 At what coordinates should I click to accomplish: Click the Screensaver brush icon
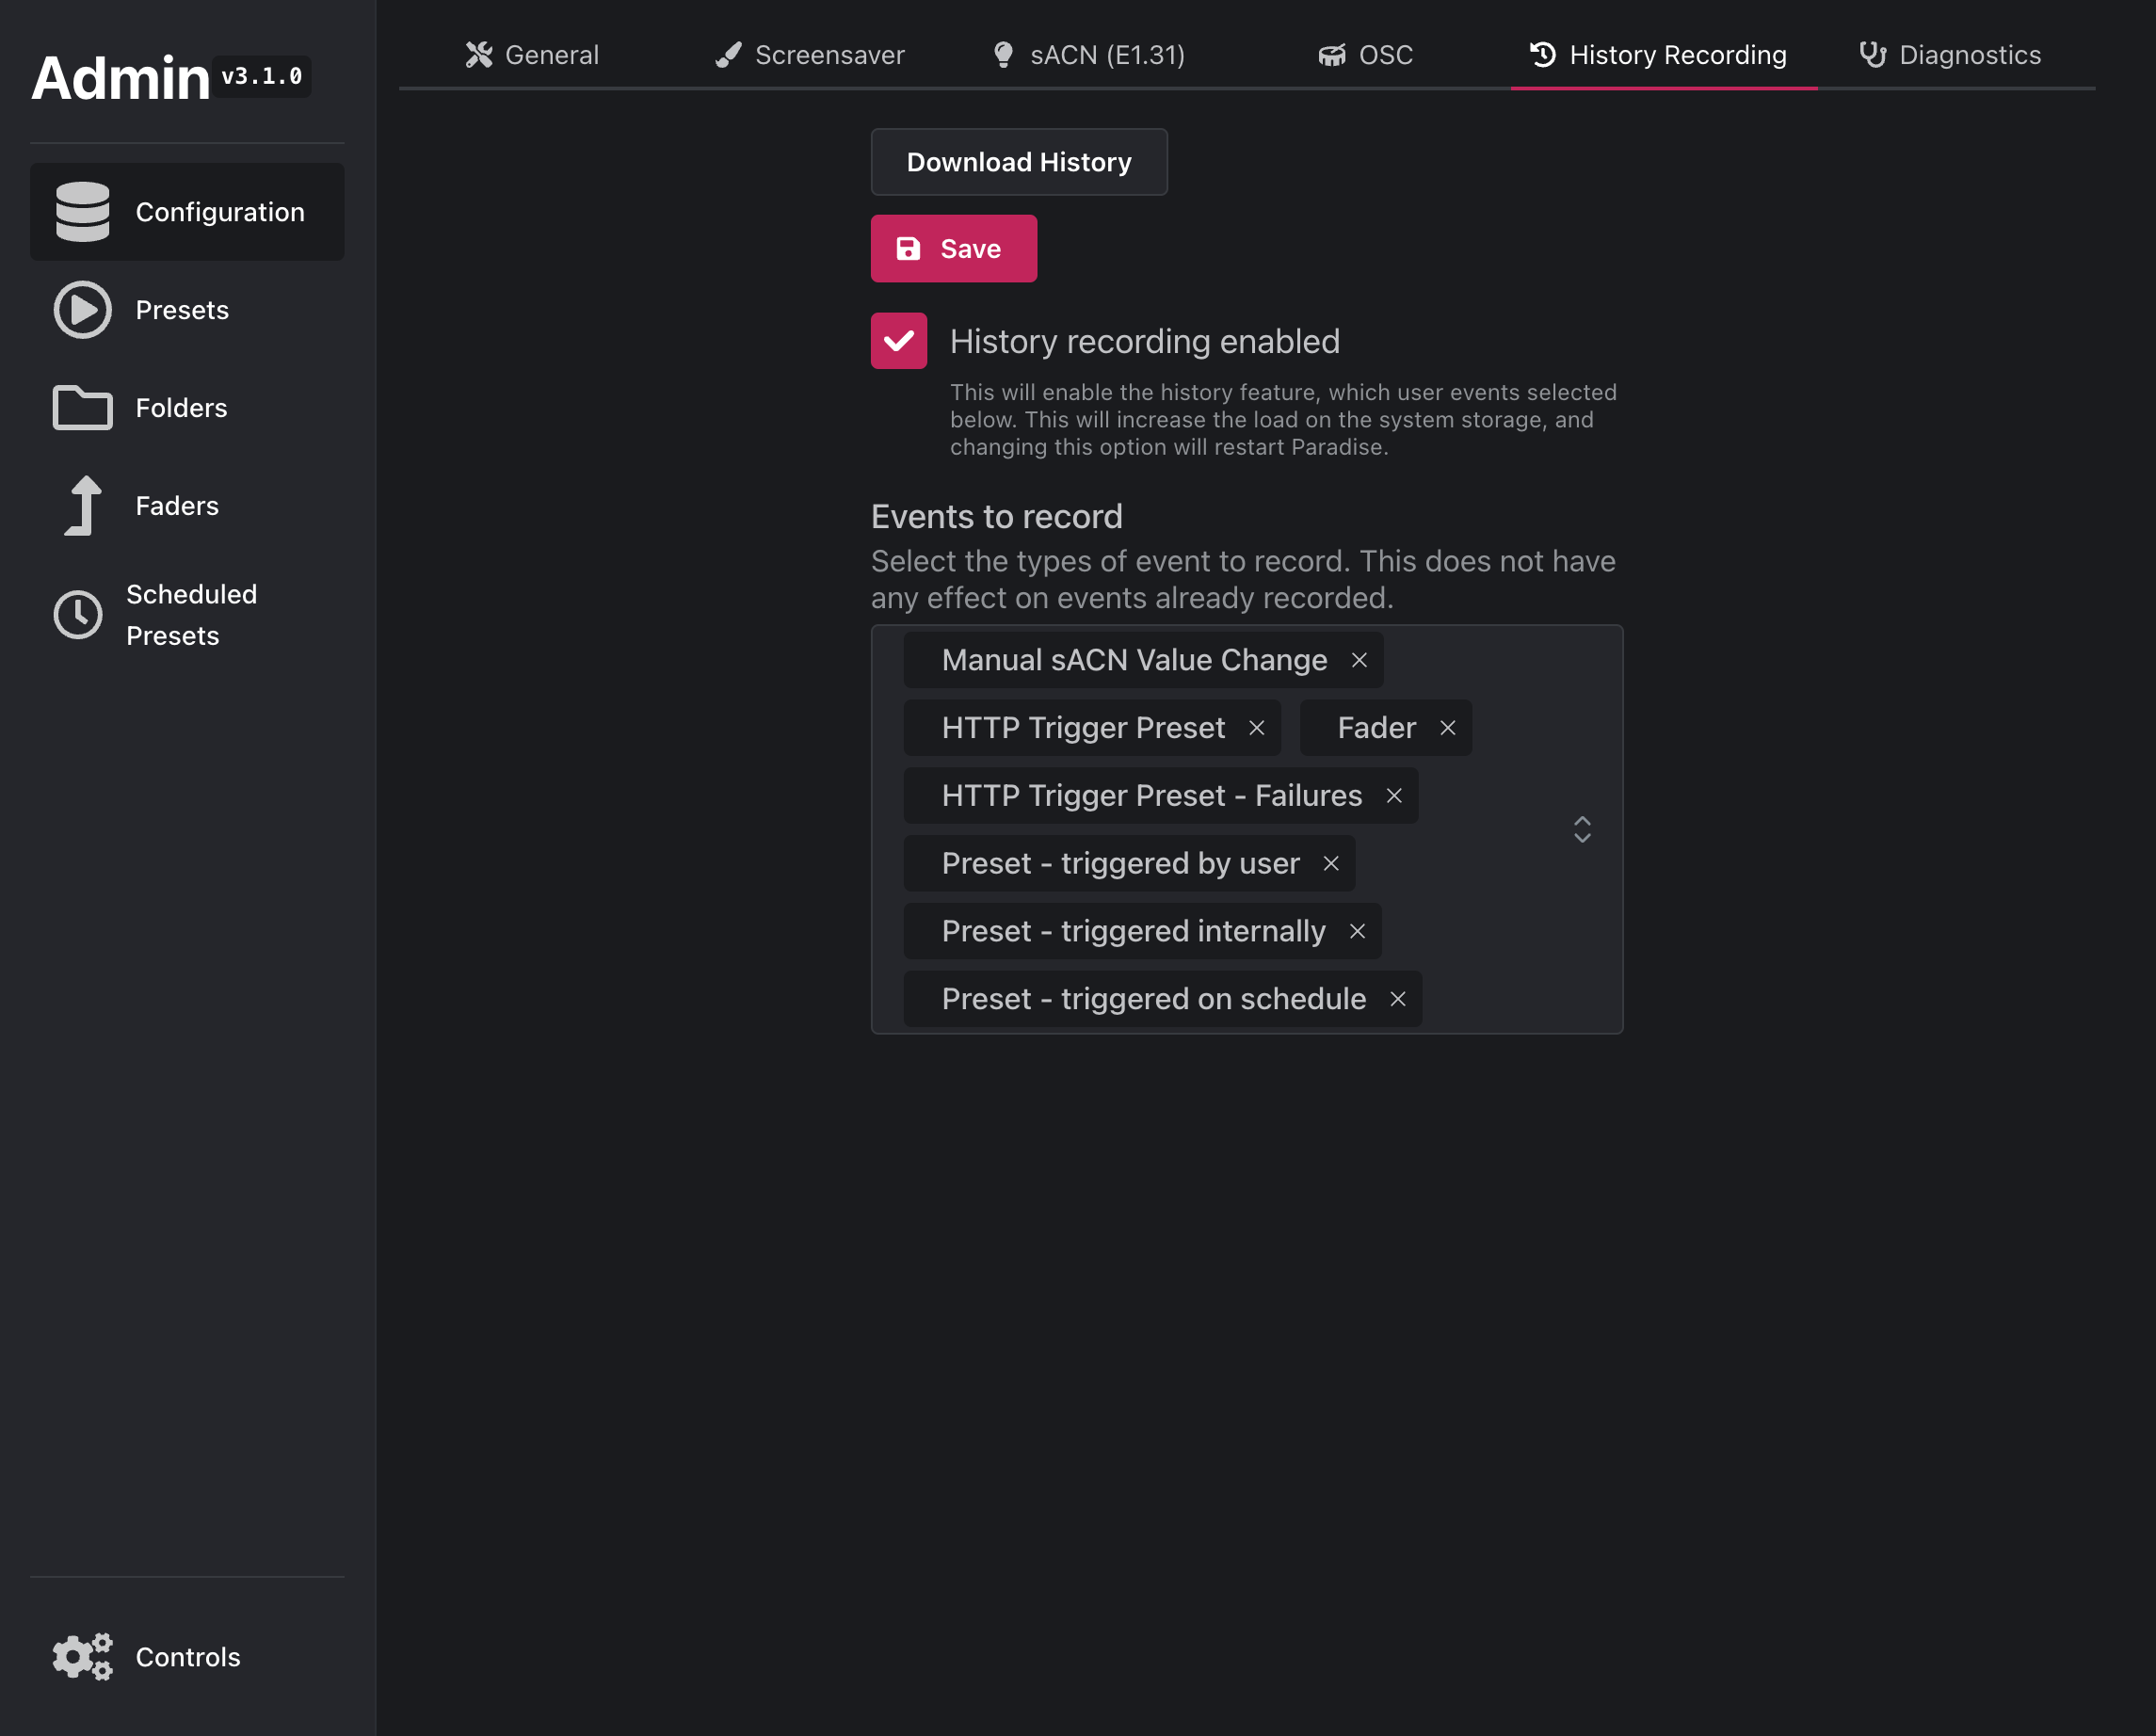click(x=729, y=55)
